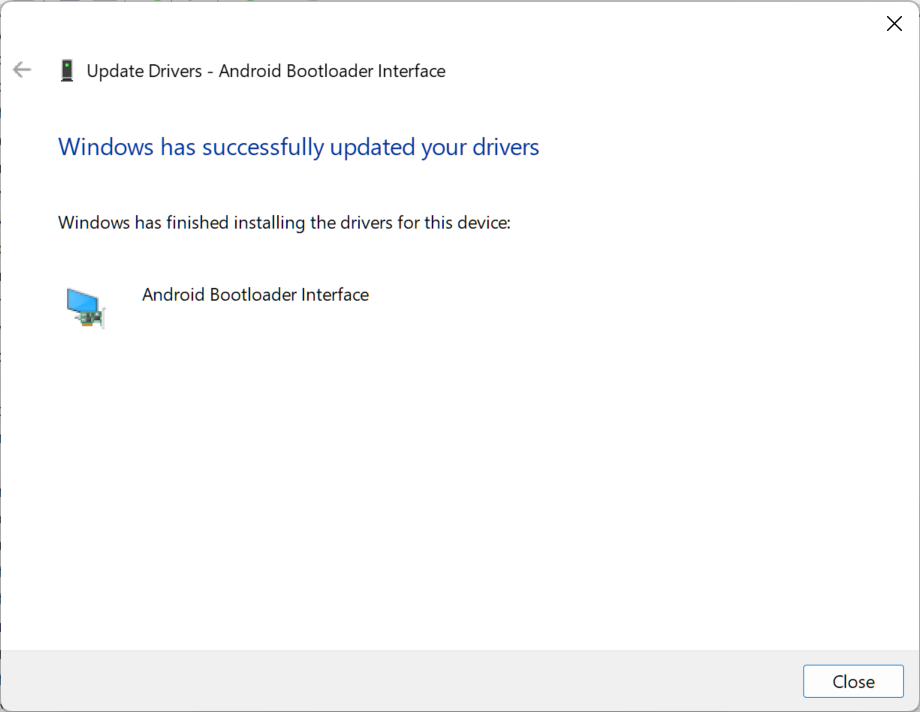Screen dimensions: 920x712
Task: Close the dialog with the X
Action: tap(894, 23)
